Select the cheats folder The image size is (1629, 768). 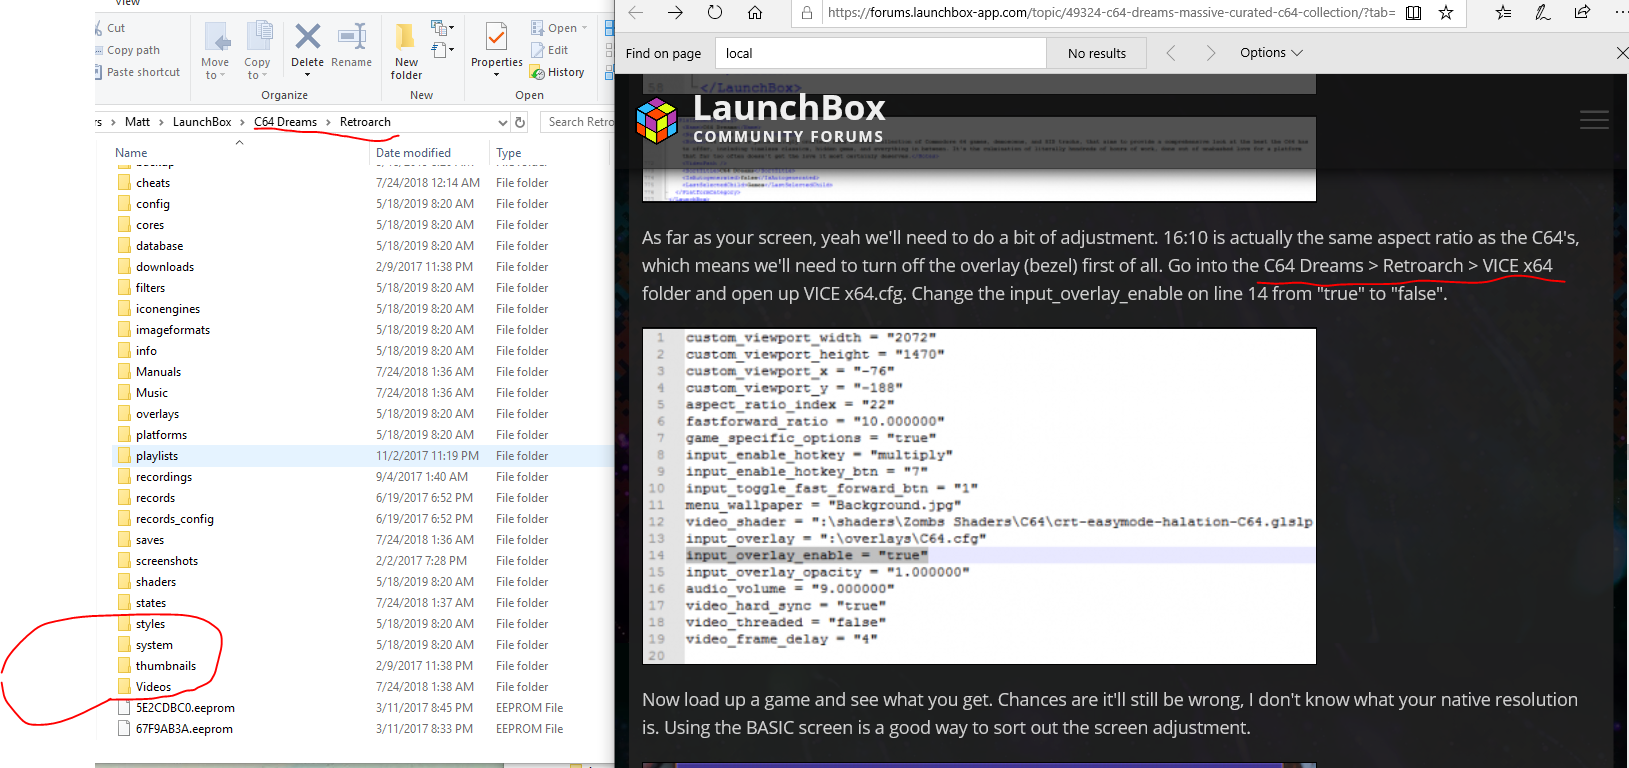click(153, 183)
